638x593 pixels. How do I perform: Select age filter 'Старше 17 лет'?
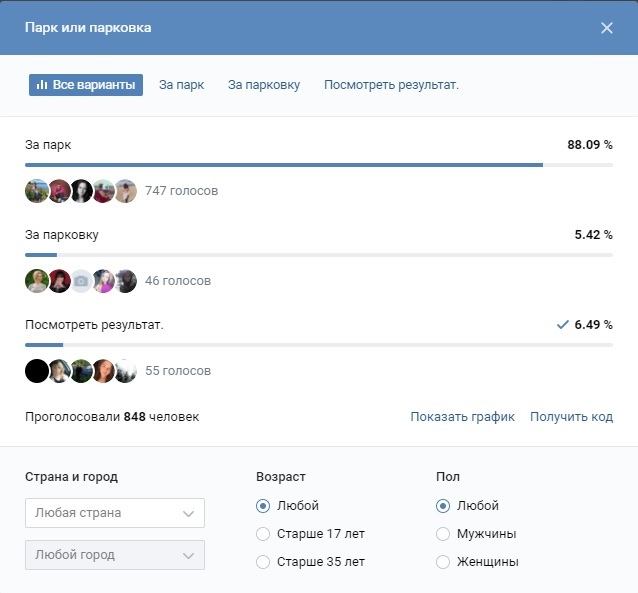263,534
